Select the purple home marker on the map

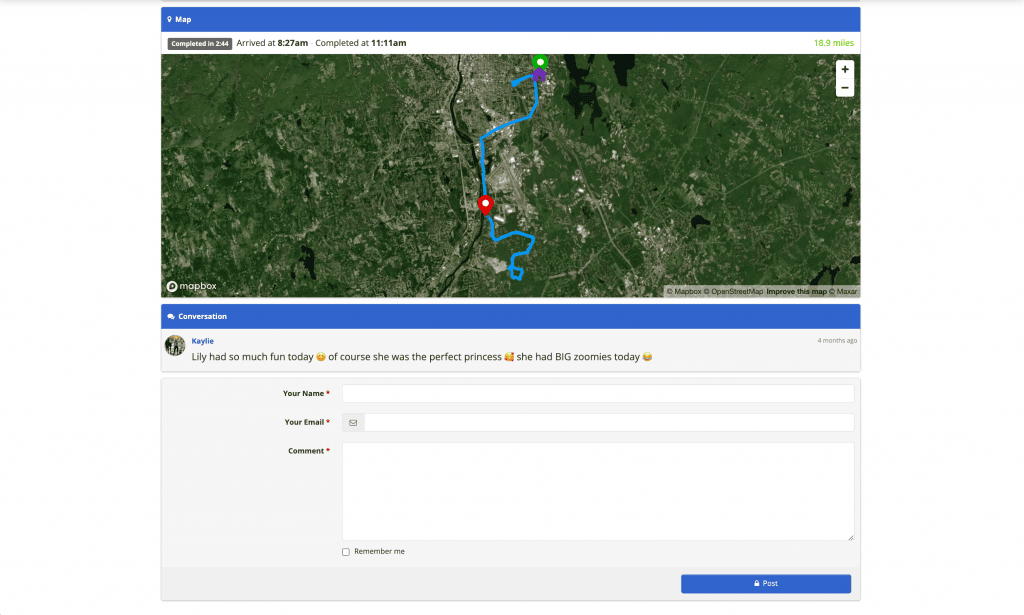(539, 75)
